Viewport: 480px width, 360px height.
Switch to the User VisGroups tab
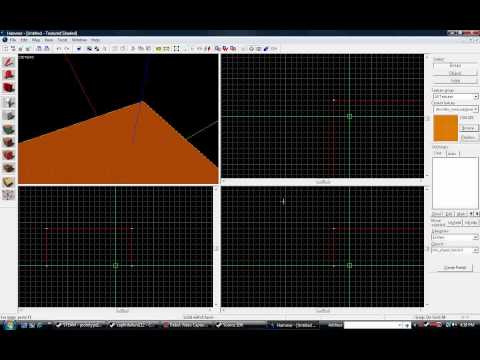pos(438,153)
